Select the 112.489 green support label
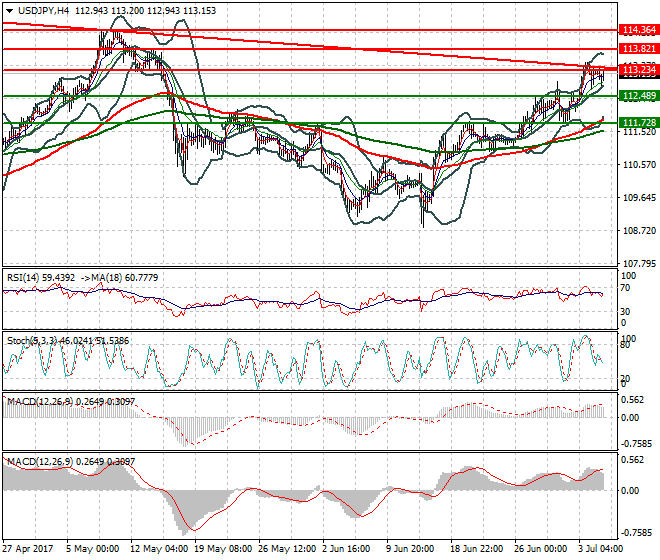660x560 pixels. click(x=639, y=96)
